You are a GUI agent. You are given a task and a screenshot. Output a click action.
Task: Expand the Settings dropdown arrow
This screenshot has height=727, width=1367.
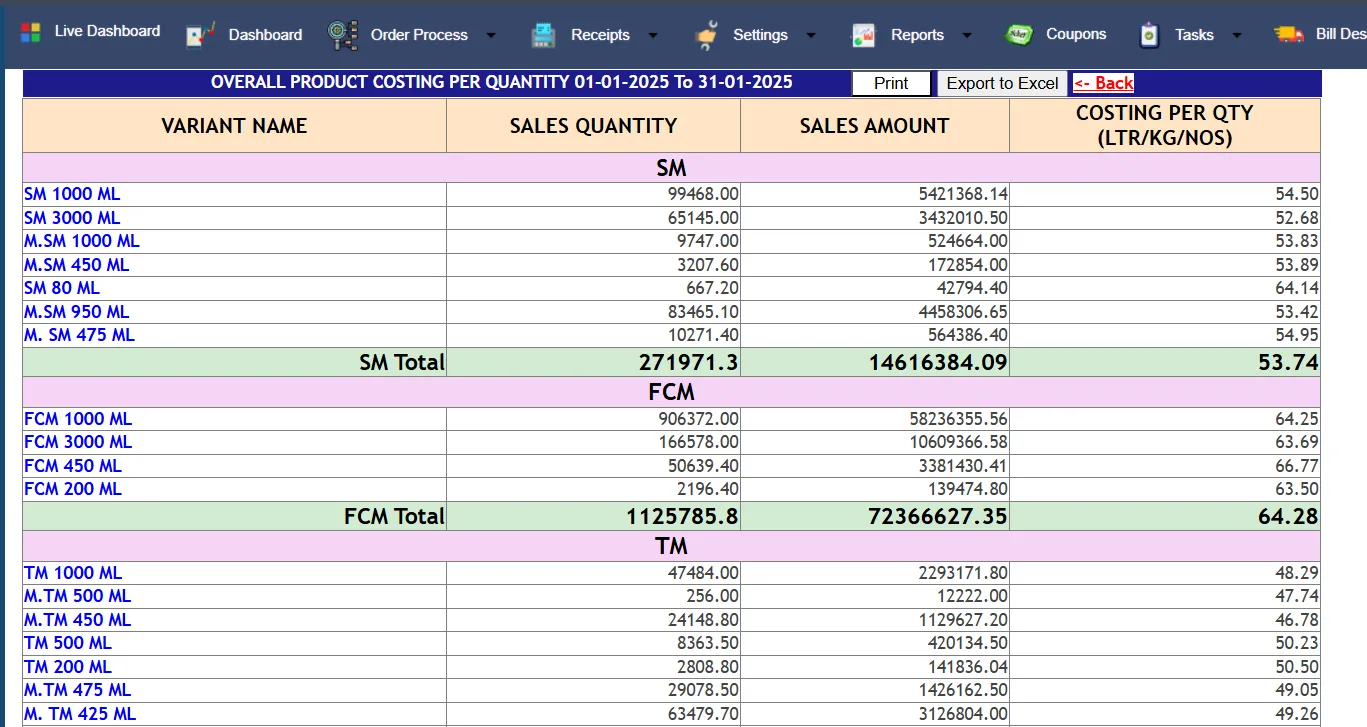click(x=811, y=35)
